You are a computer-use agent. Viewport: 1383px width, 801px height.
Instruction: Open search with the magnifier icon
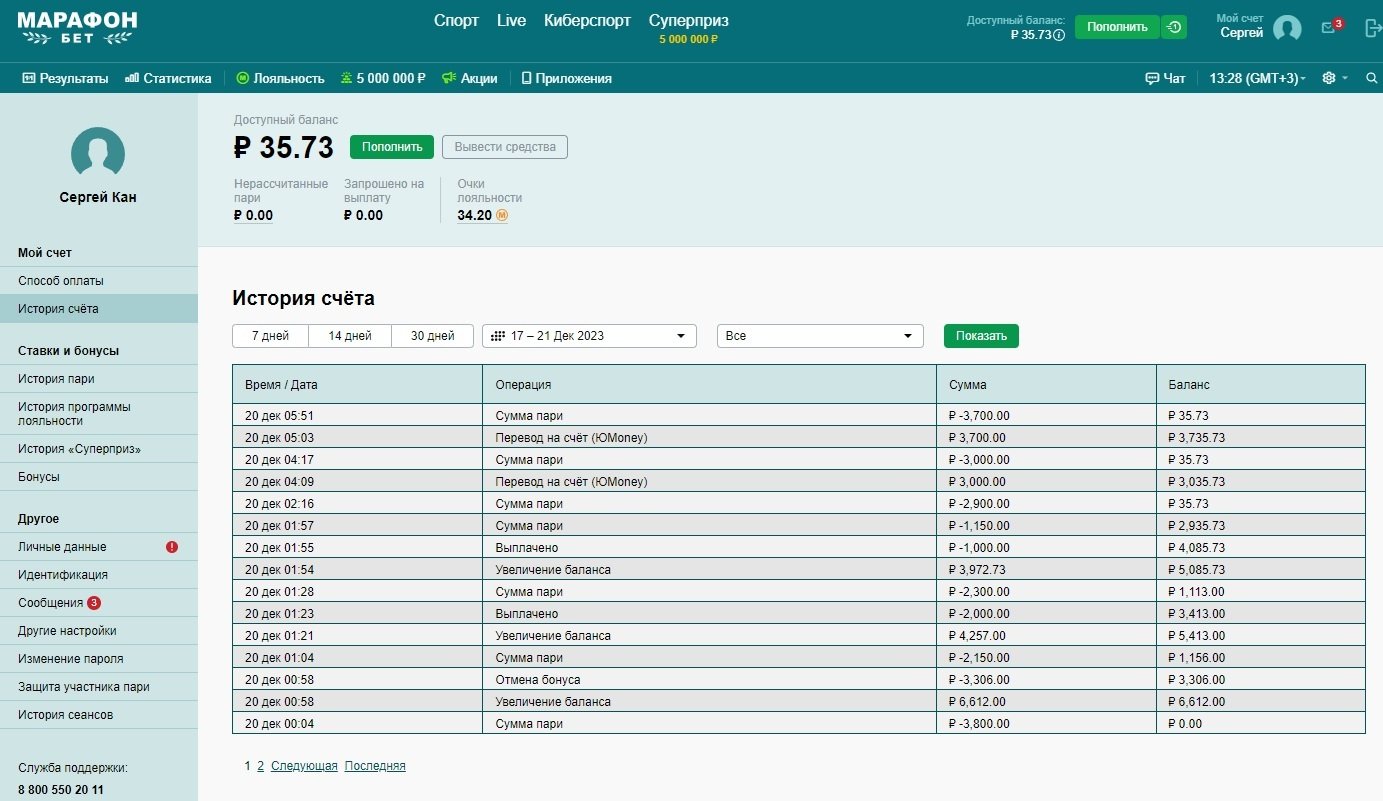pos(1371,78)
